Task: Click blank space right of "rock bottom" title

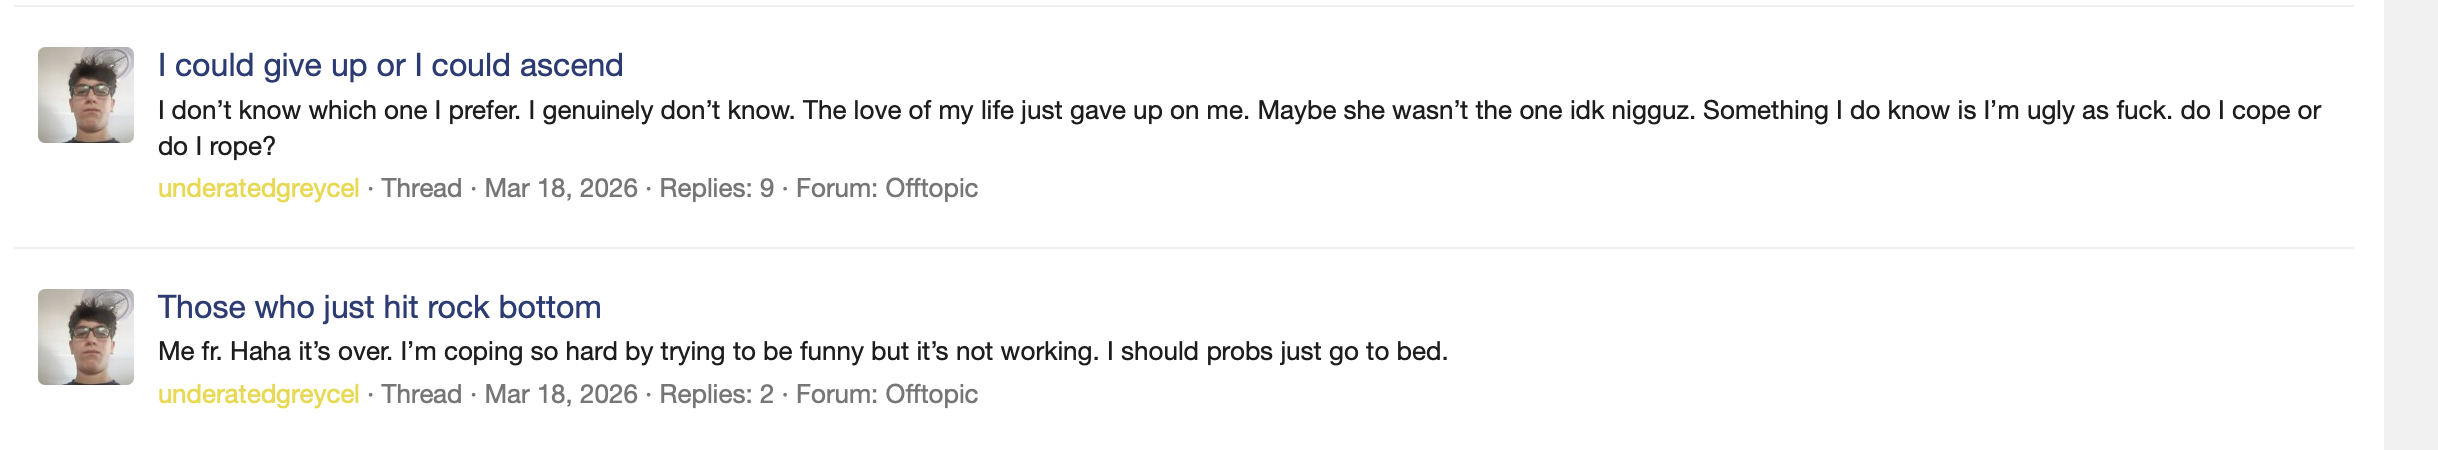Action: 1400,308
